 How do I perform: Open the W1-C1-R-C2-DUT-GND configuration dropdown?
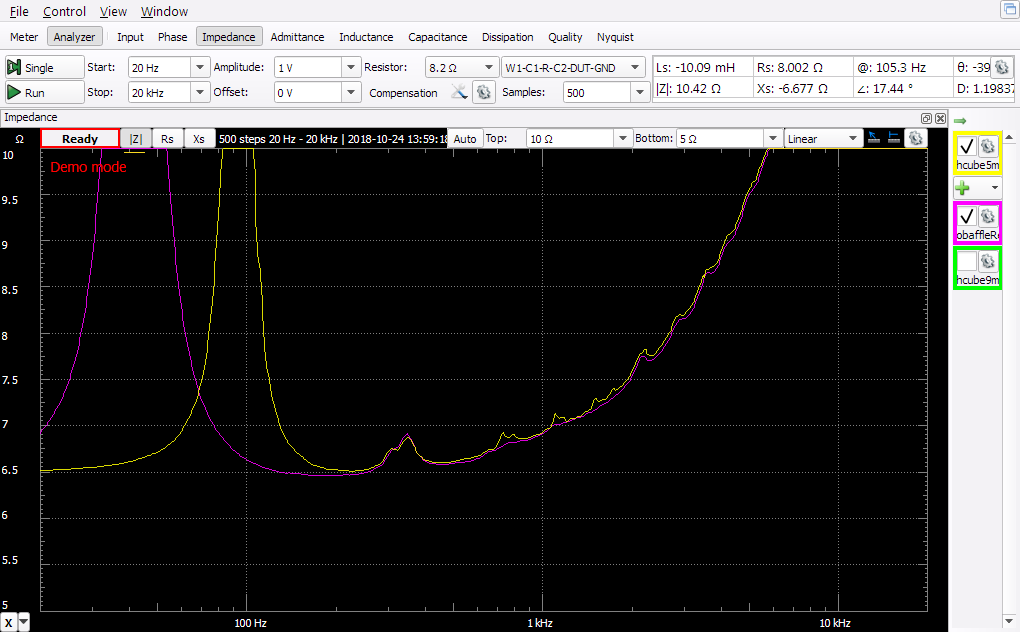tap(573, 68)
